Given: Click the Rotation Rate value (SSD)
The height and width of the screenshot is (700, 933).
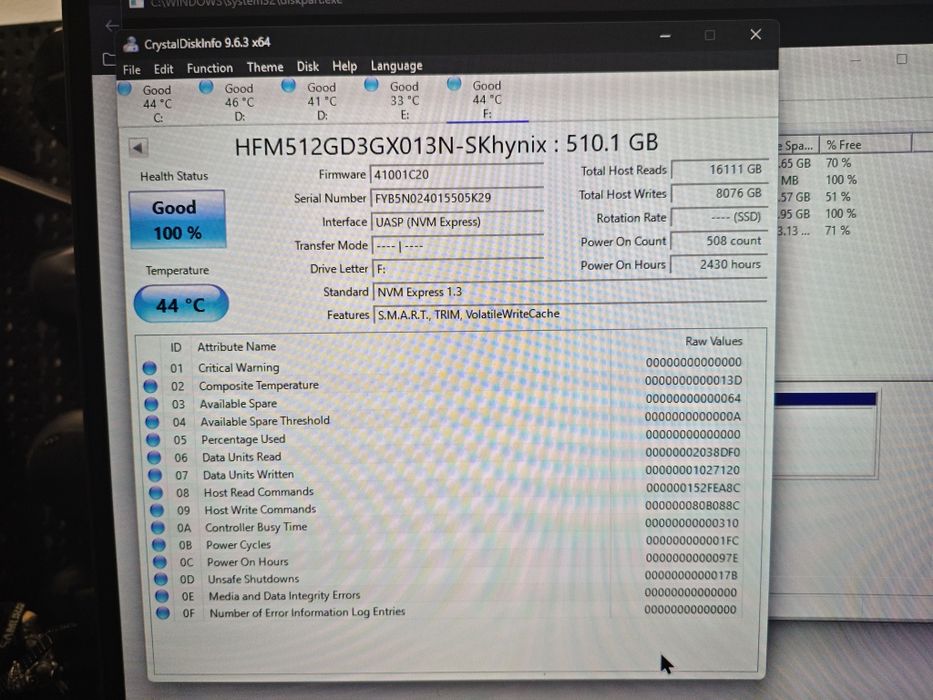Looking at the screenshot, I should 719,217.
